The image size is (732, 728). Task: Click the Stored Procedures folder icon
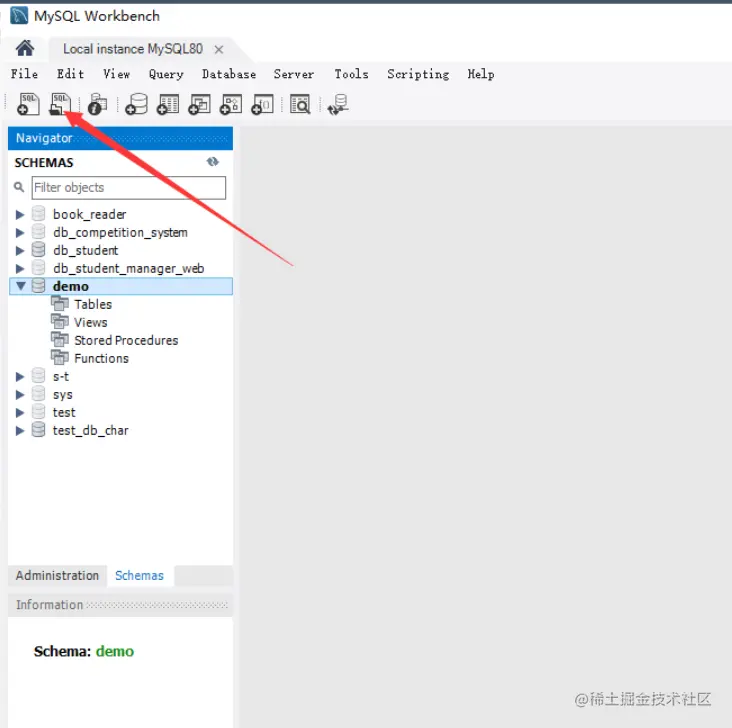tap(59, 340)
